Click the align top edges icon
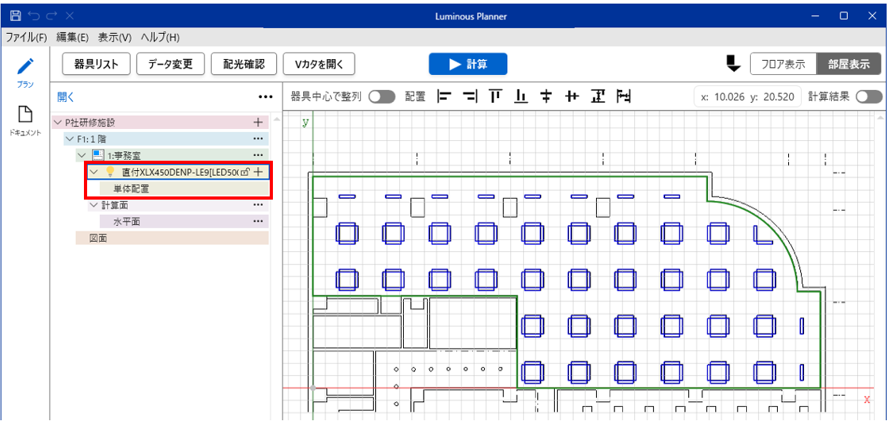Viewport: 890px width, 424px height. pyautogui.click(x=495, y=97)
